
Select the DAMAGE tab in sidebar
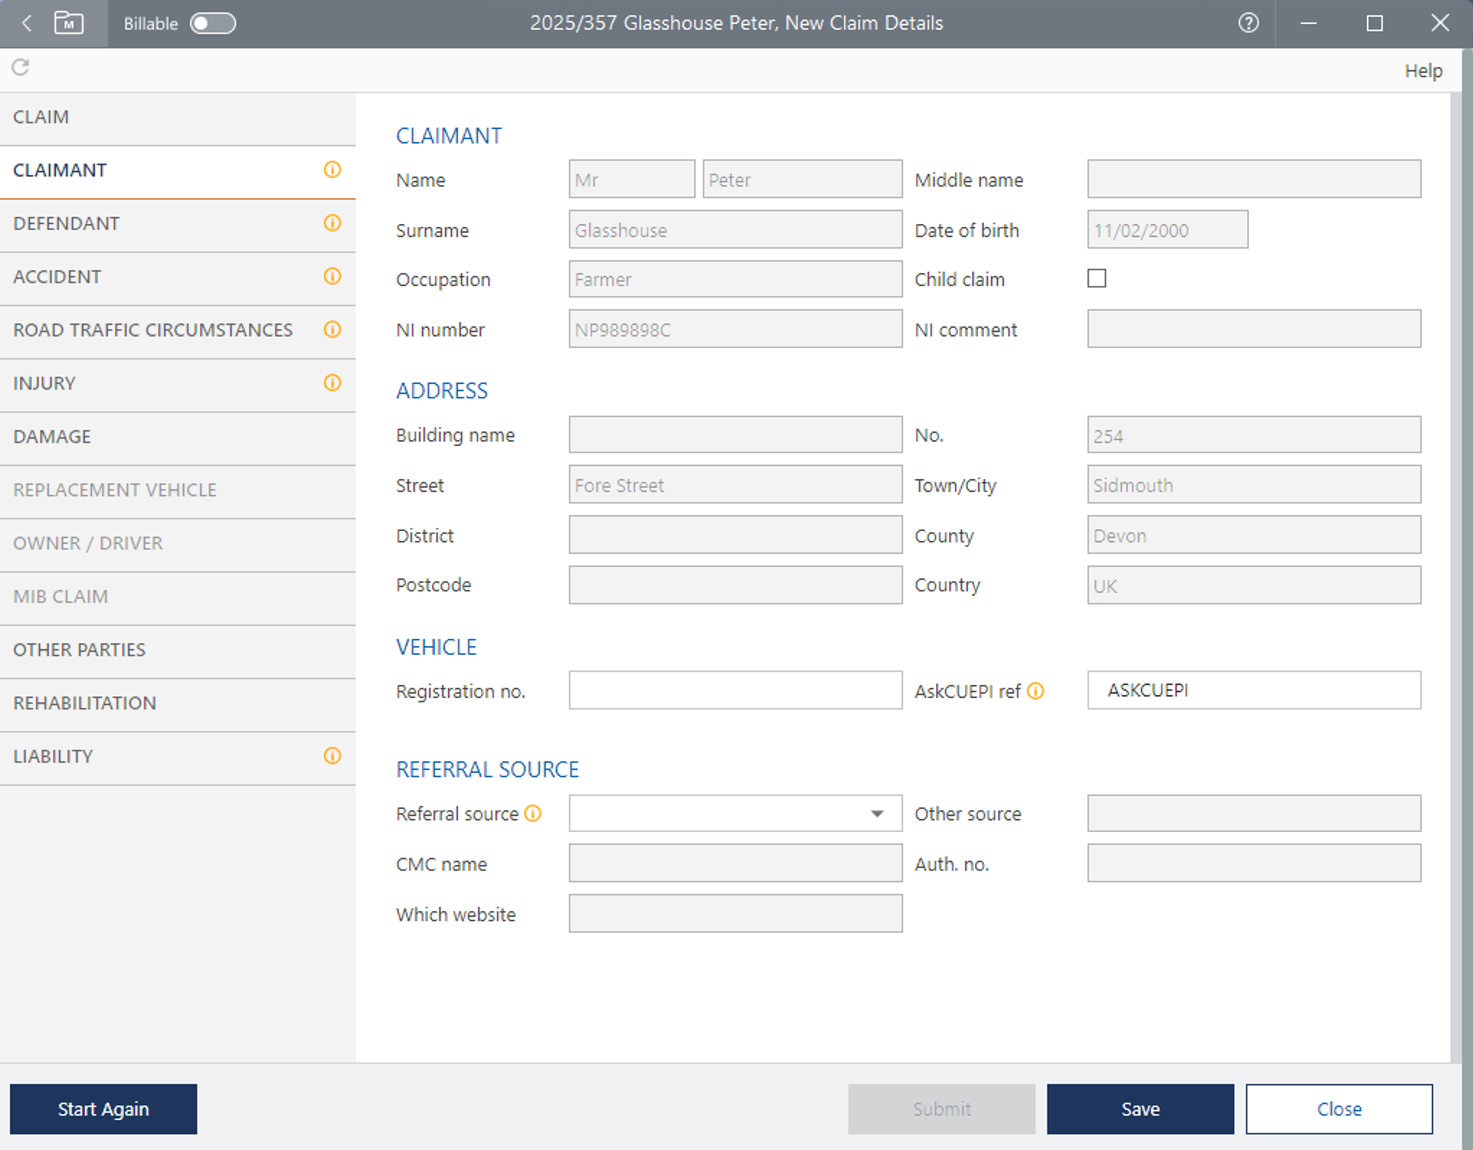point(52,437)
